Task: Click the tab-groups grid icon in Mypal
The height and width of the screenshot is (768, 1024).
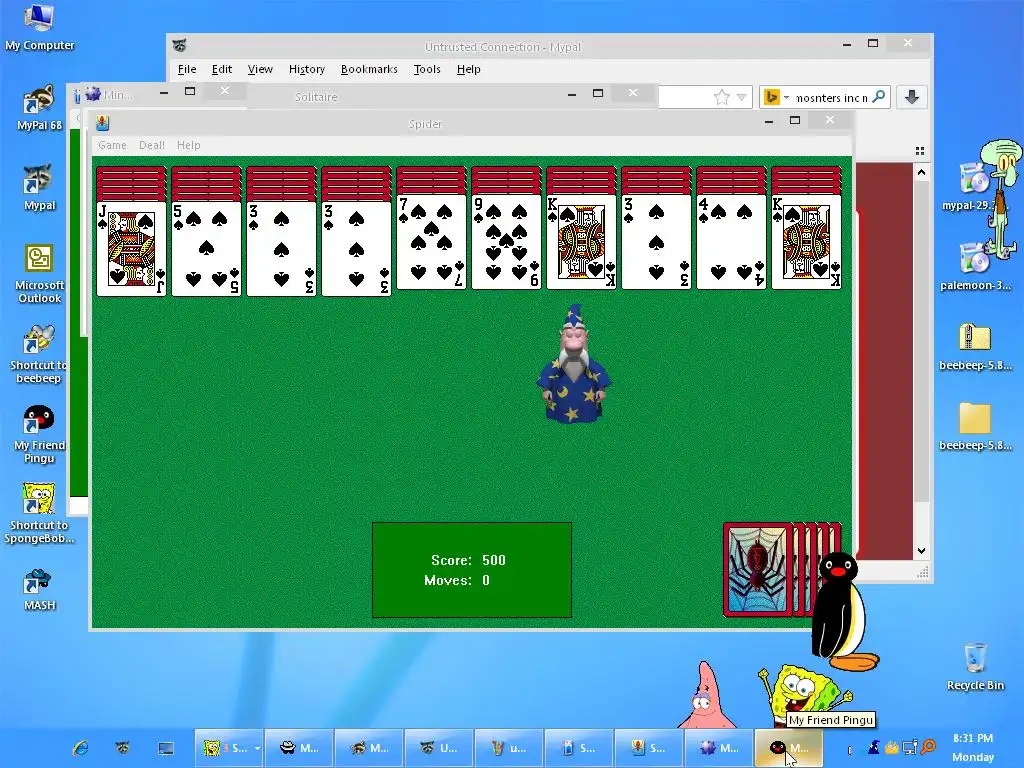Action: tap(920, 151)
